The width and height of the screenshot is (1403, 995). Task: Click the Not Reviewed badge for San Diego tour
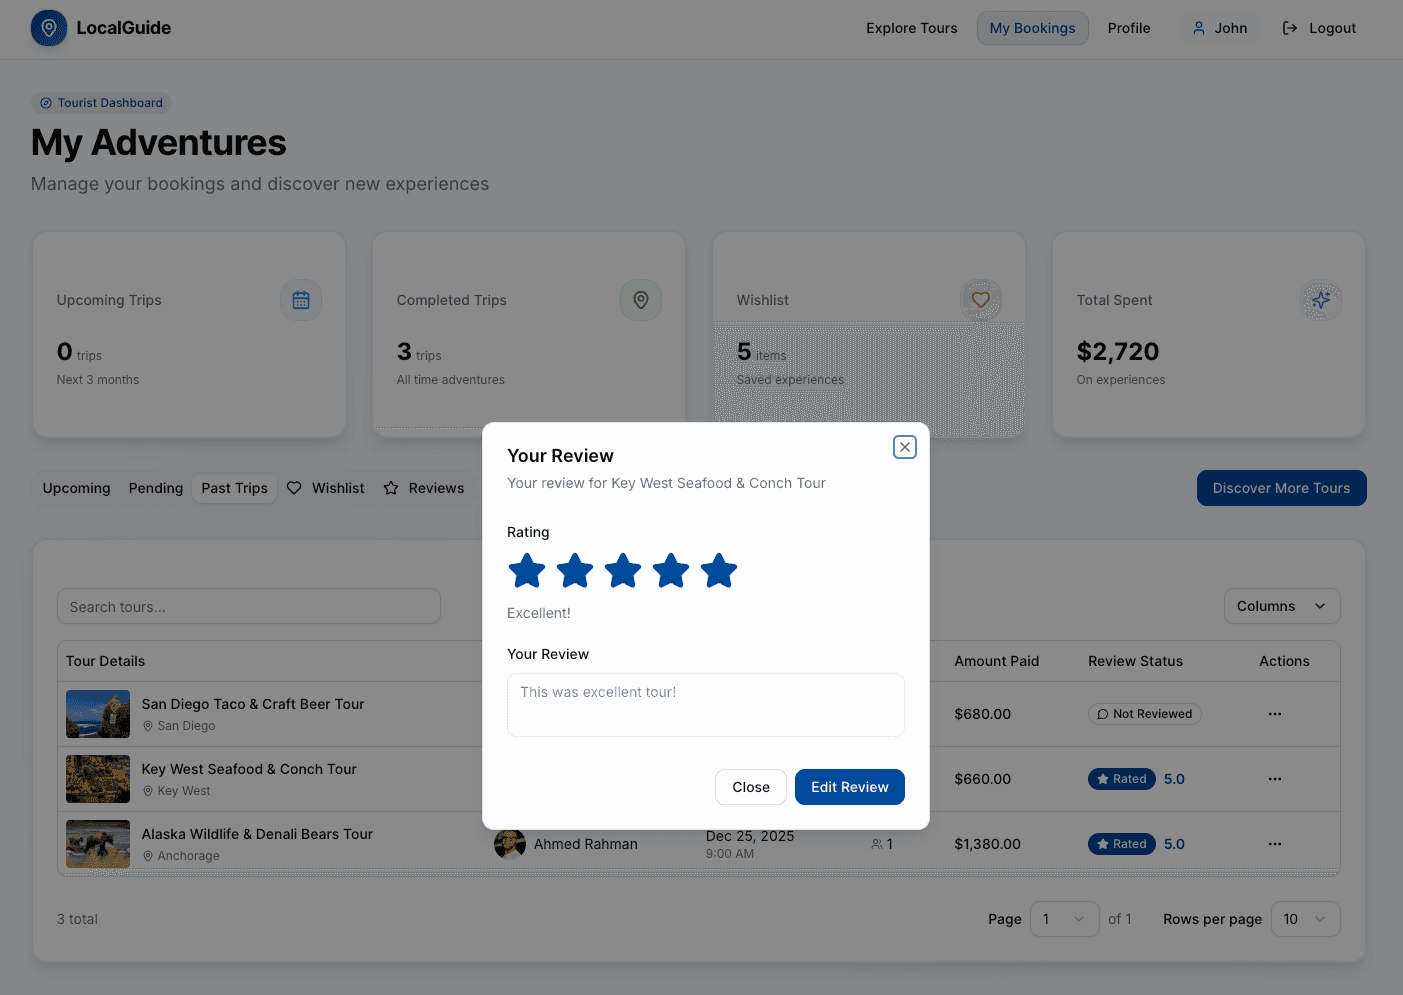pos(1144,713)
